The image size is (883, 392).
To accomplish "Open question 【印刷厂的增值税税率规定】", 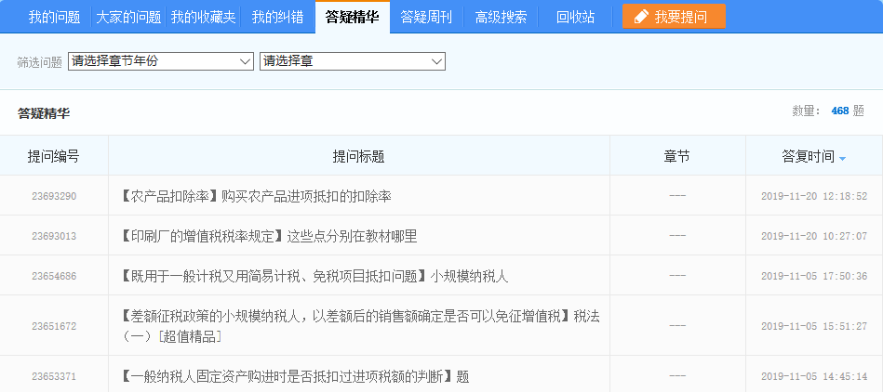I will [269, 237].
